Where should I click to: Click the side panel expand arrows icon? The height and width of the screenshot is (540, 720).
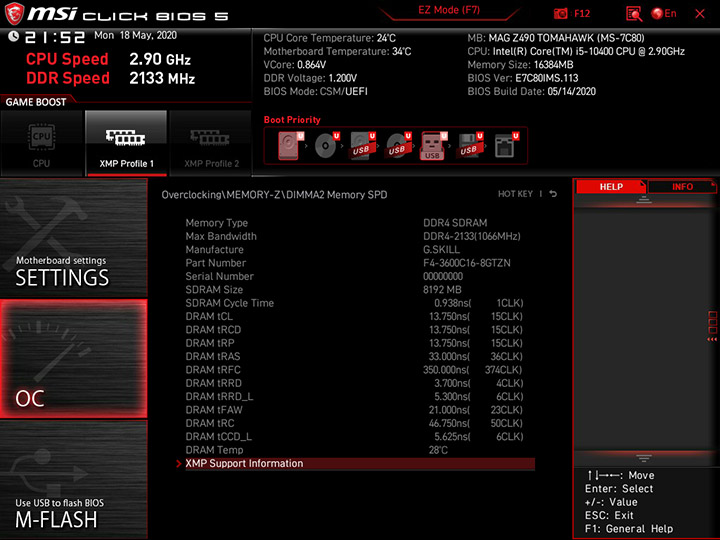[x=712, y=326]
